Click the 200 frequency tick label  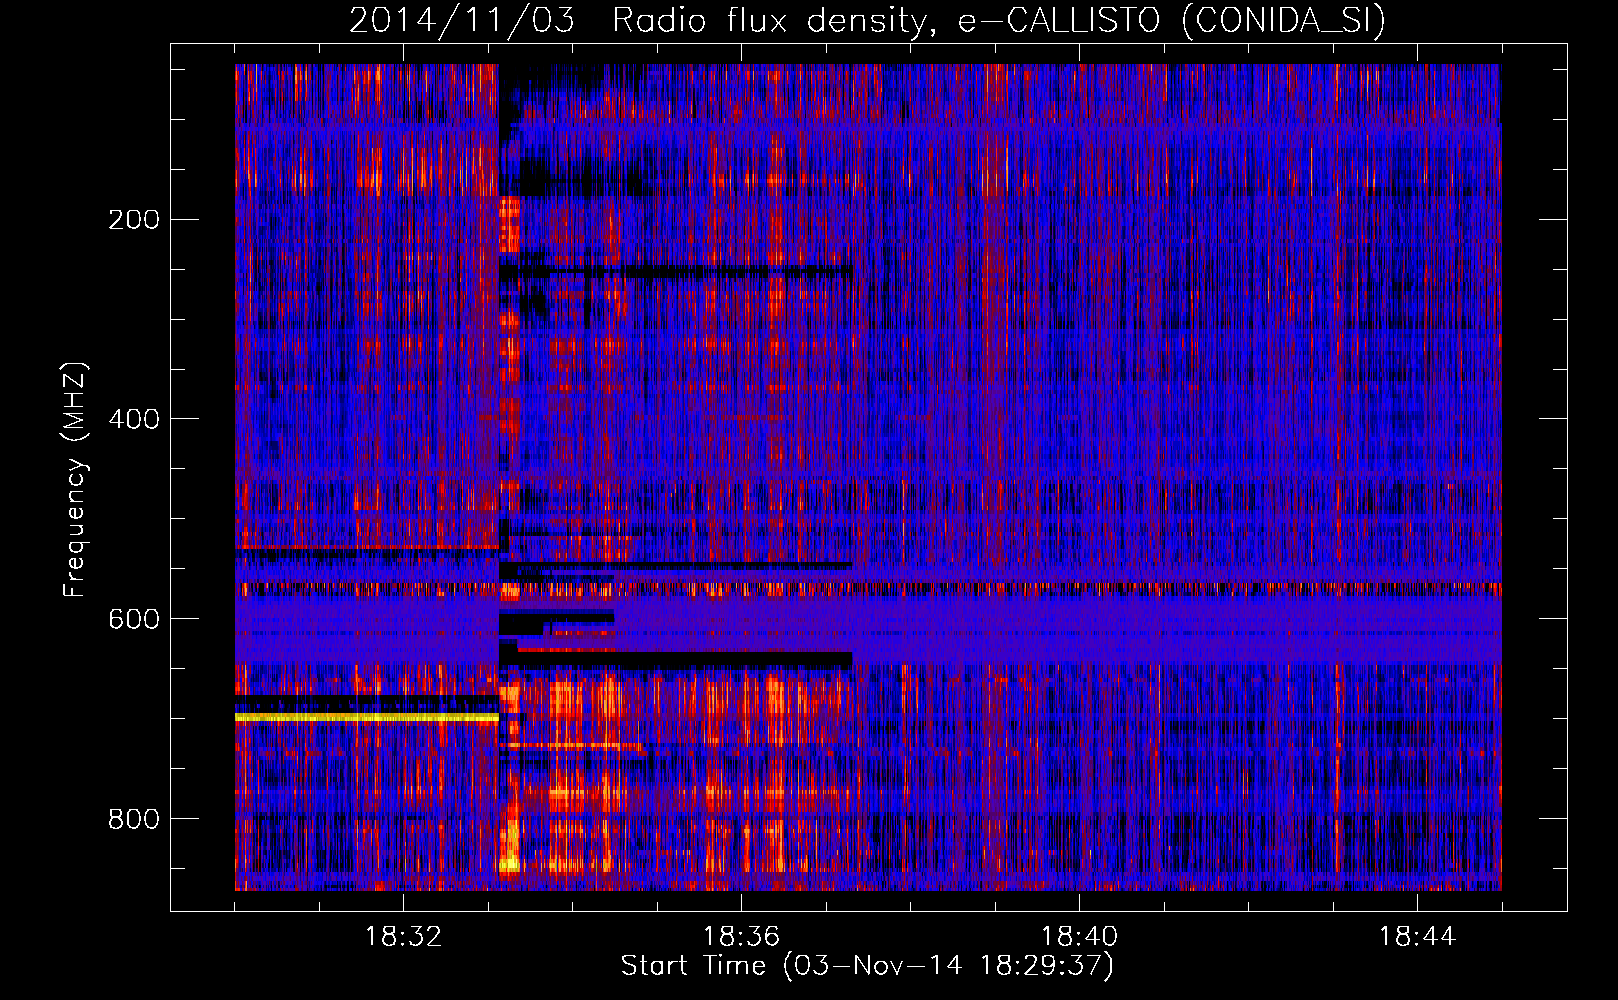coord(134,219)
